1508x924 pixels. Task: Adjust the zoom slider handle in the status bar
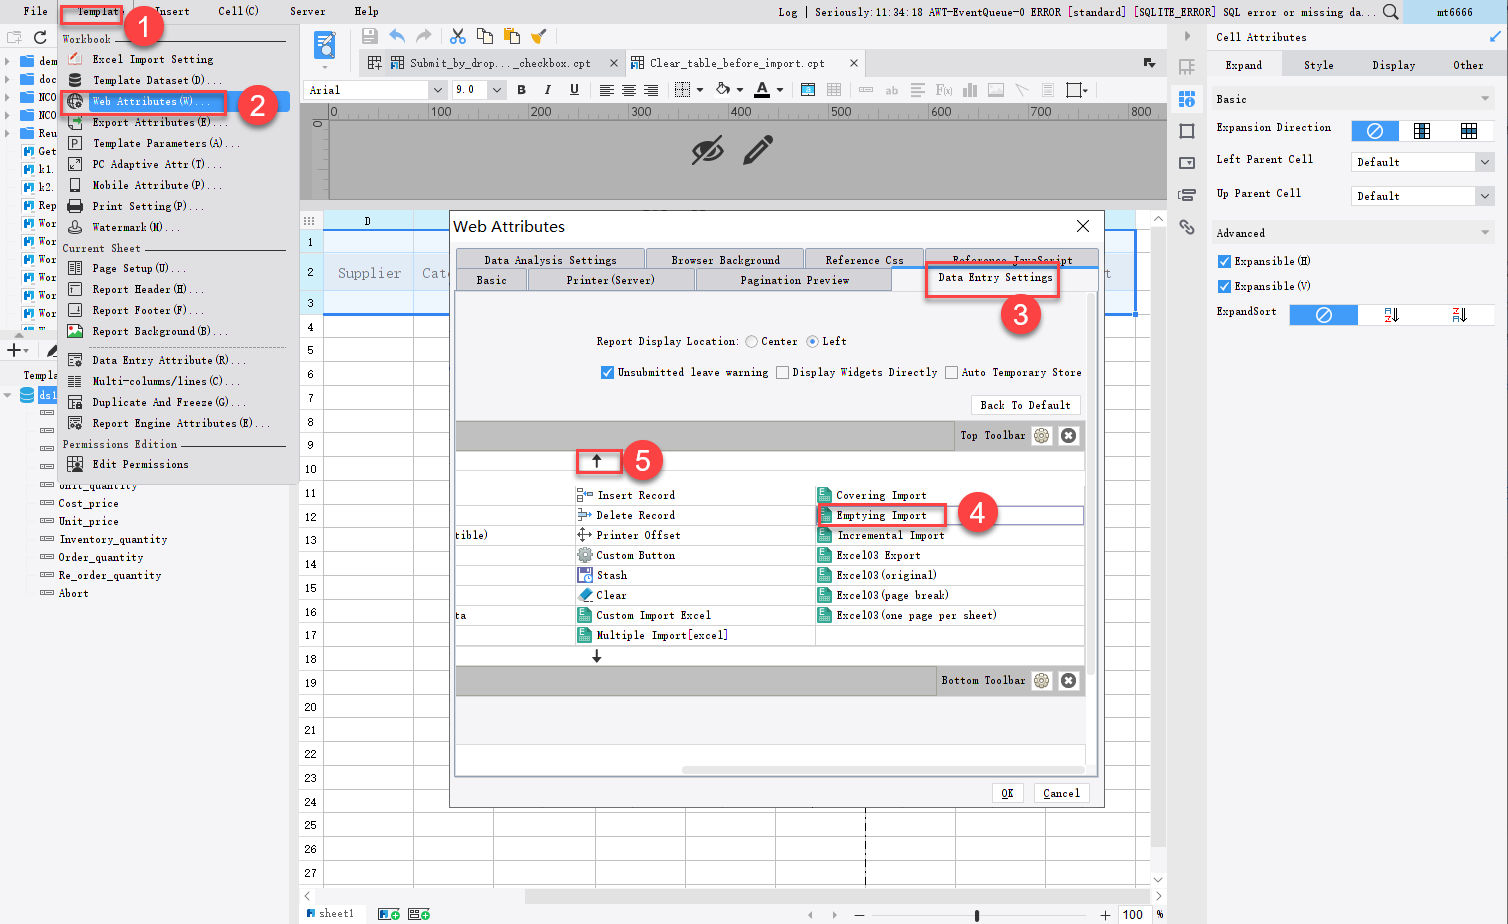point(976,915)
